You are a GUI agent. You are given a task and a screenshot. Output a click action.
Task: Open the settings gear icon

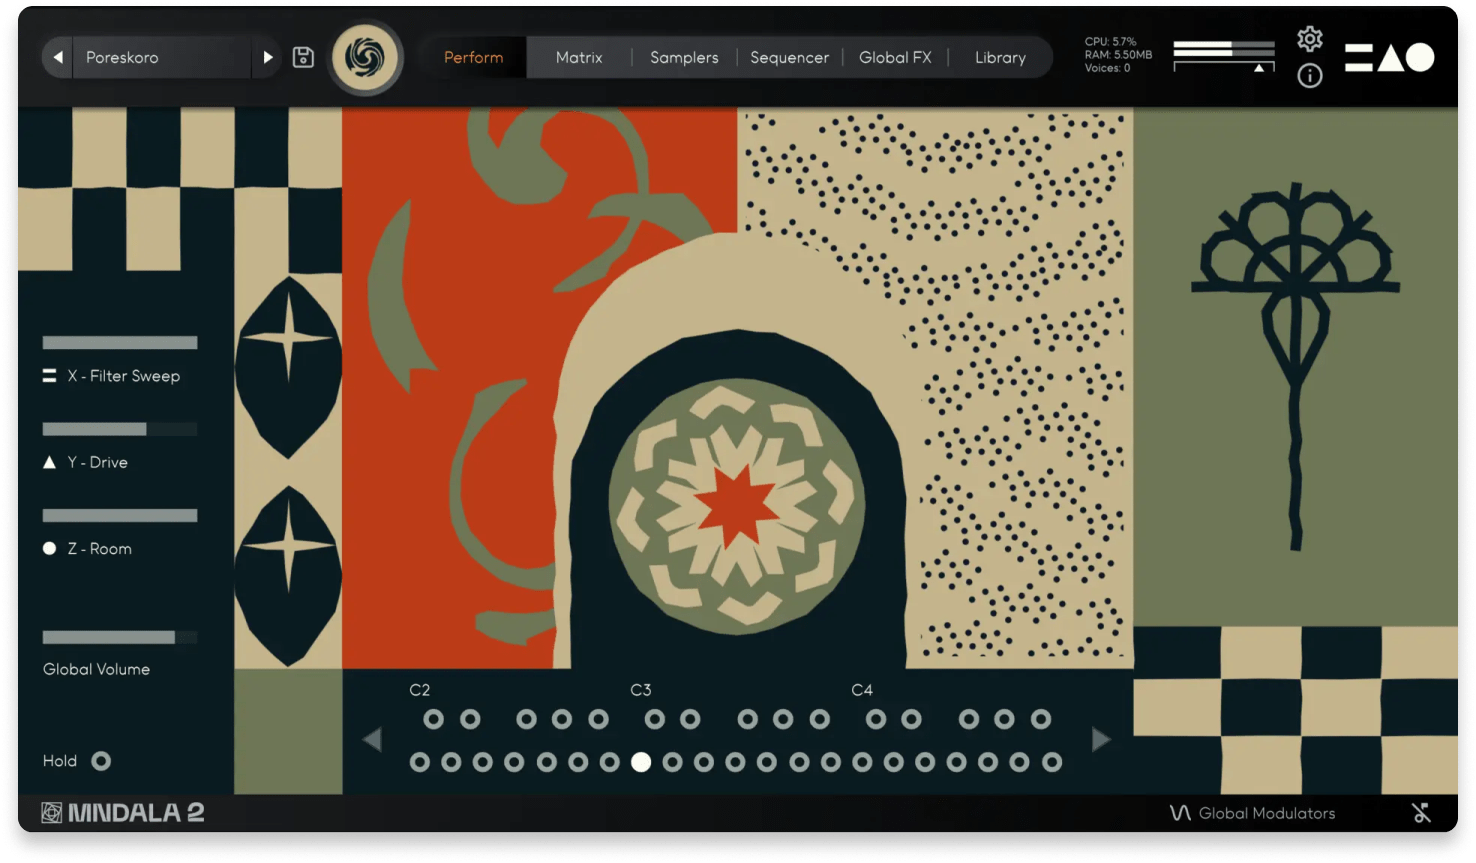point(1309,39)
